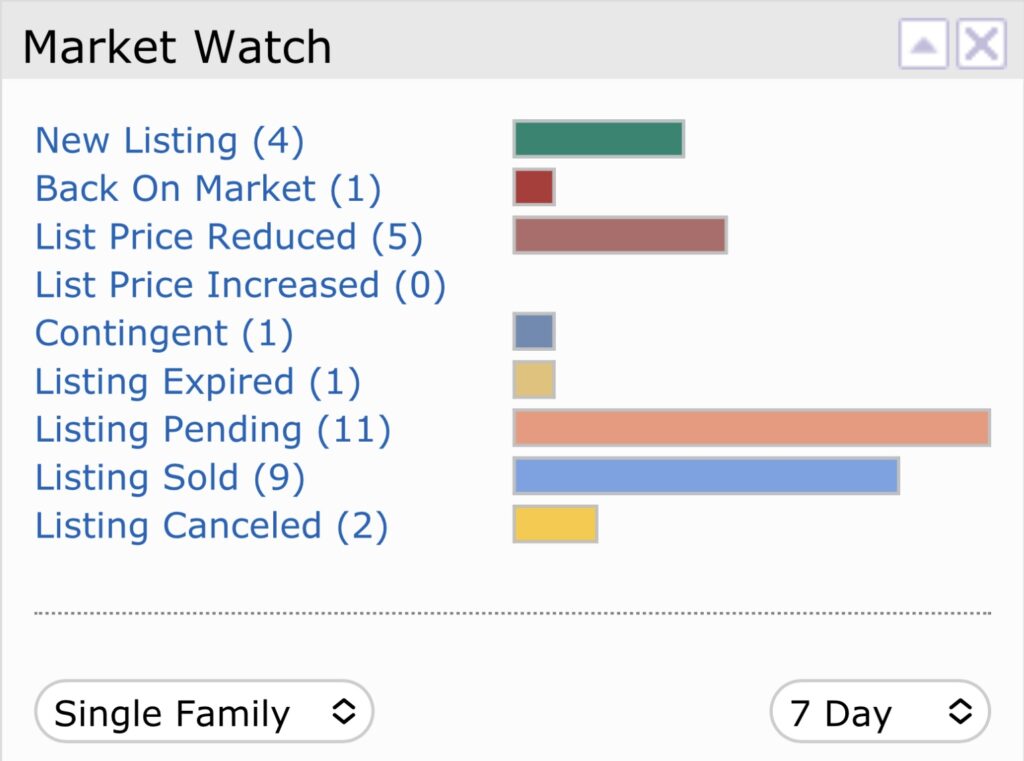
Task: Open the New Listing (4) link
Action: pyautogui.click(x=170, y=140)
